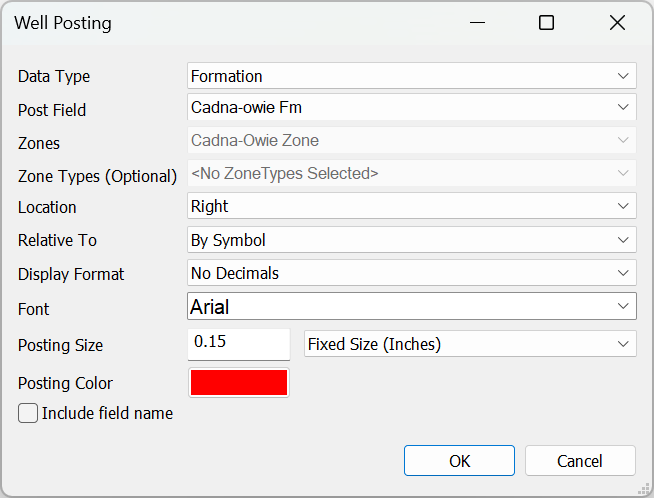The height and width of the screenshot is (498, 654).
Task: Open the Data Type dropdown showing Formation
Action: pyautogui.click(x=411, y=76)
